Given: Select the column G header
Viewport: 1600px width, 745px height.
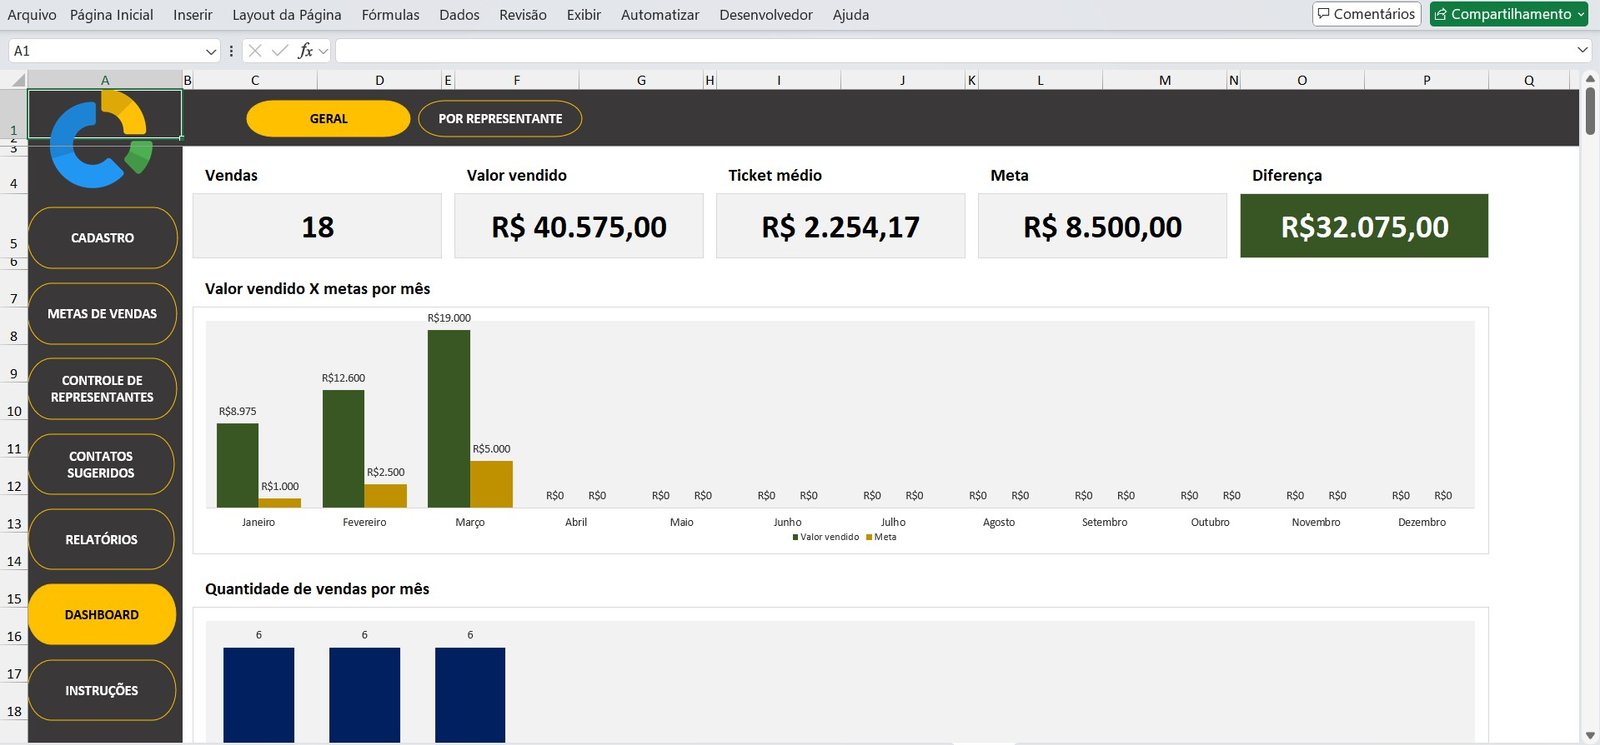Looking at the screenshot, I should 641,80.
